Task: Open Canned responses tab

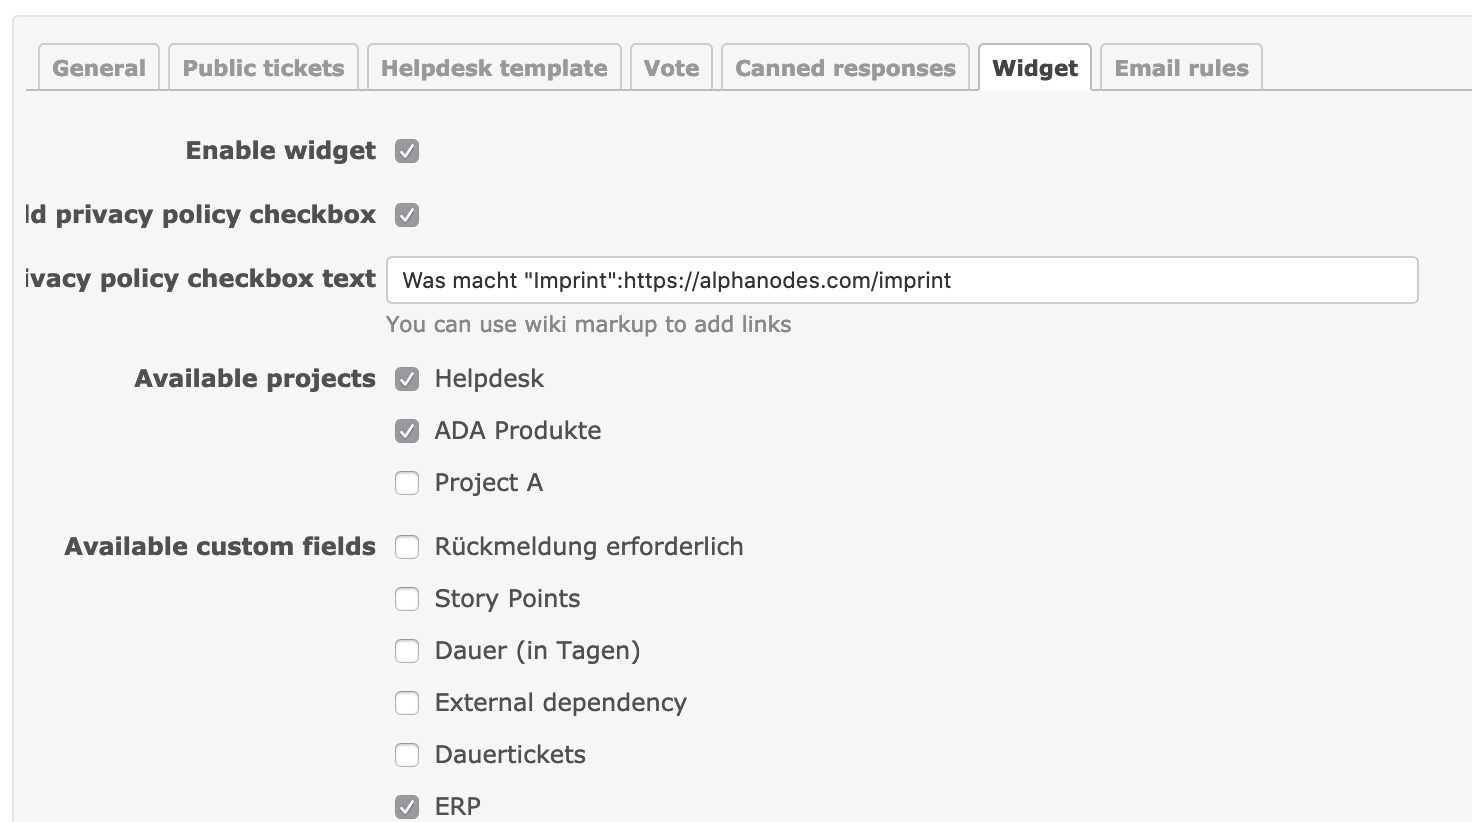Action: coord(845,68)
